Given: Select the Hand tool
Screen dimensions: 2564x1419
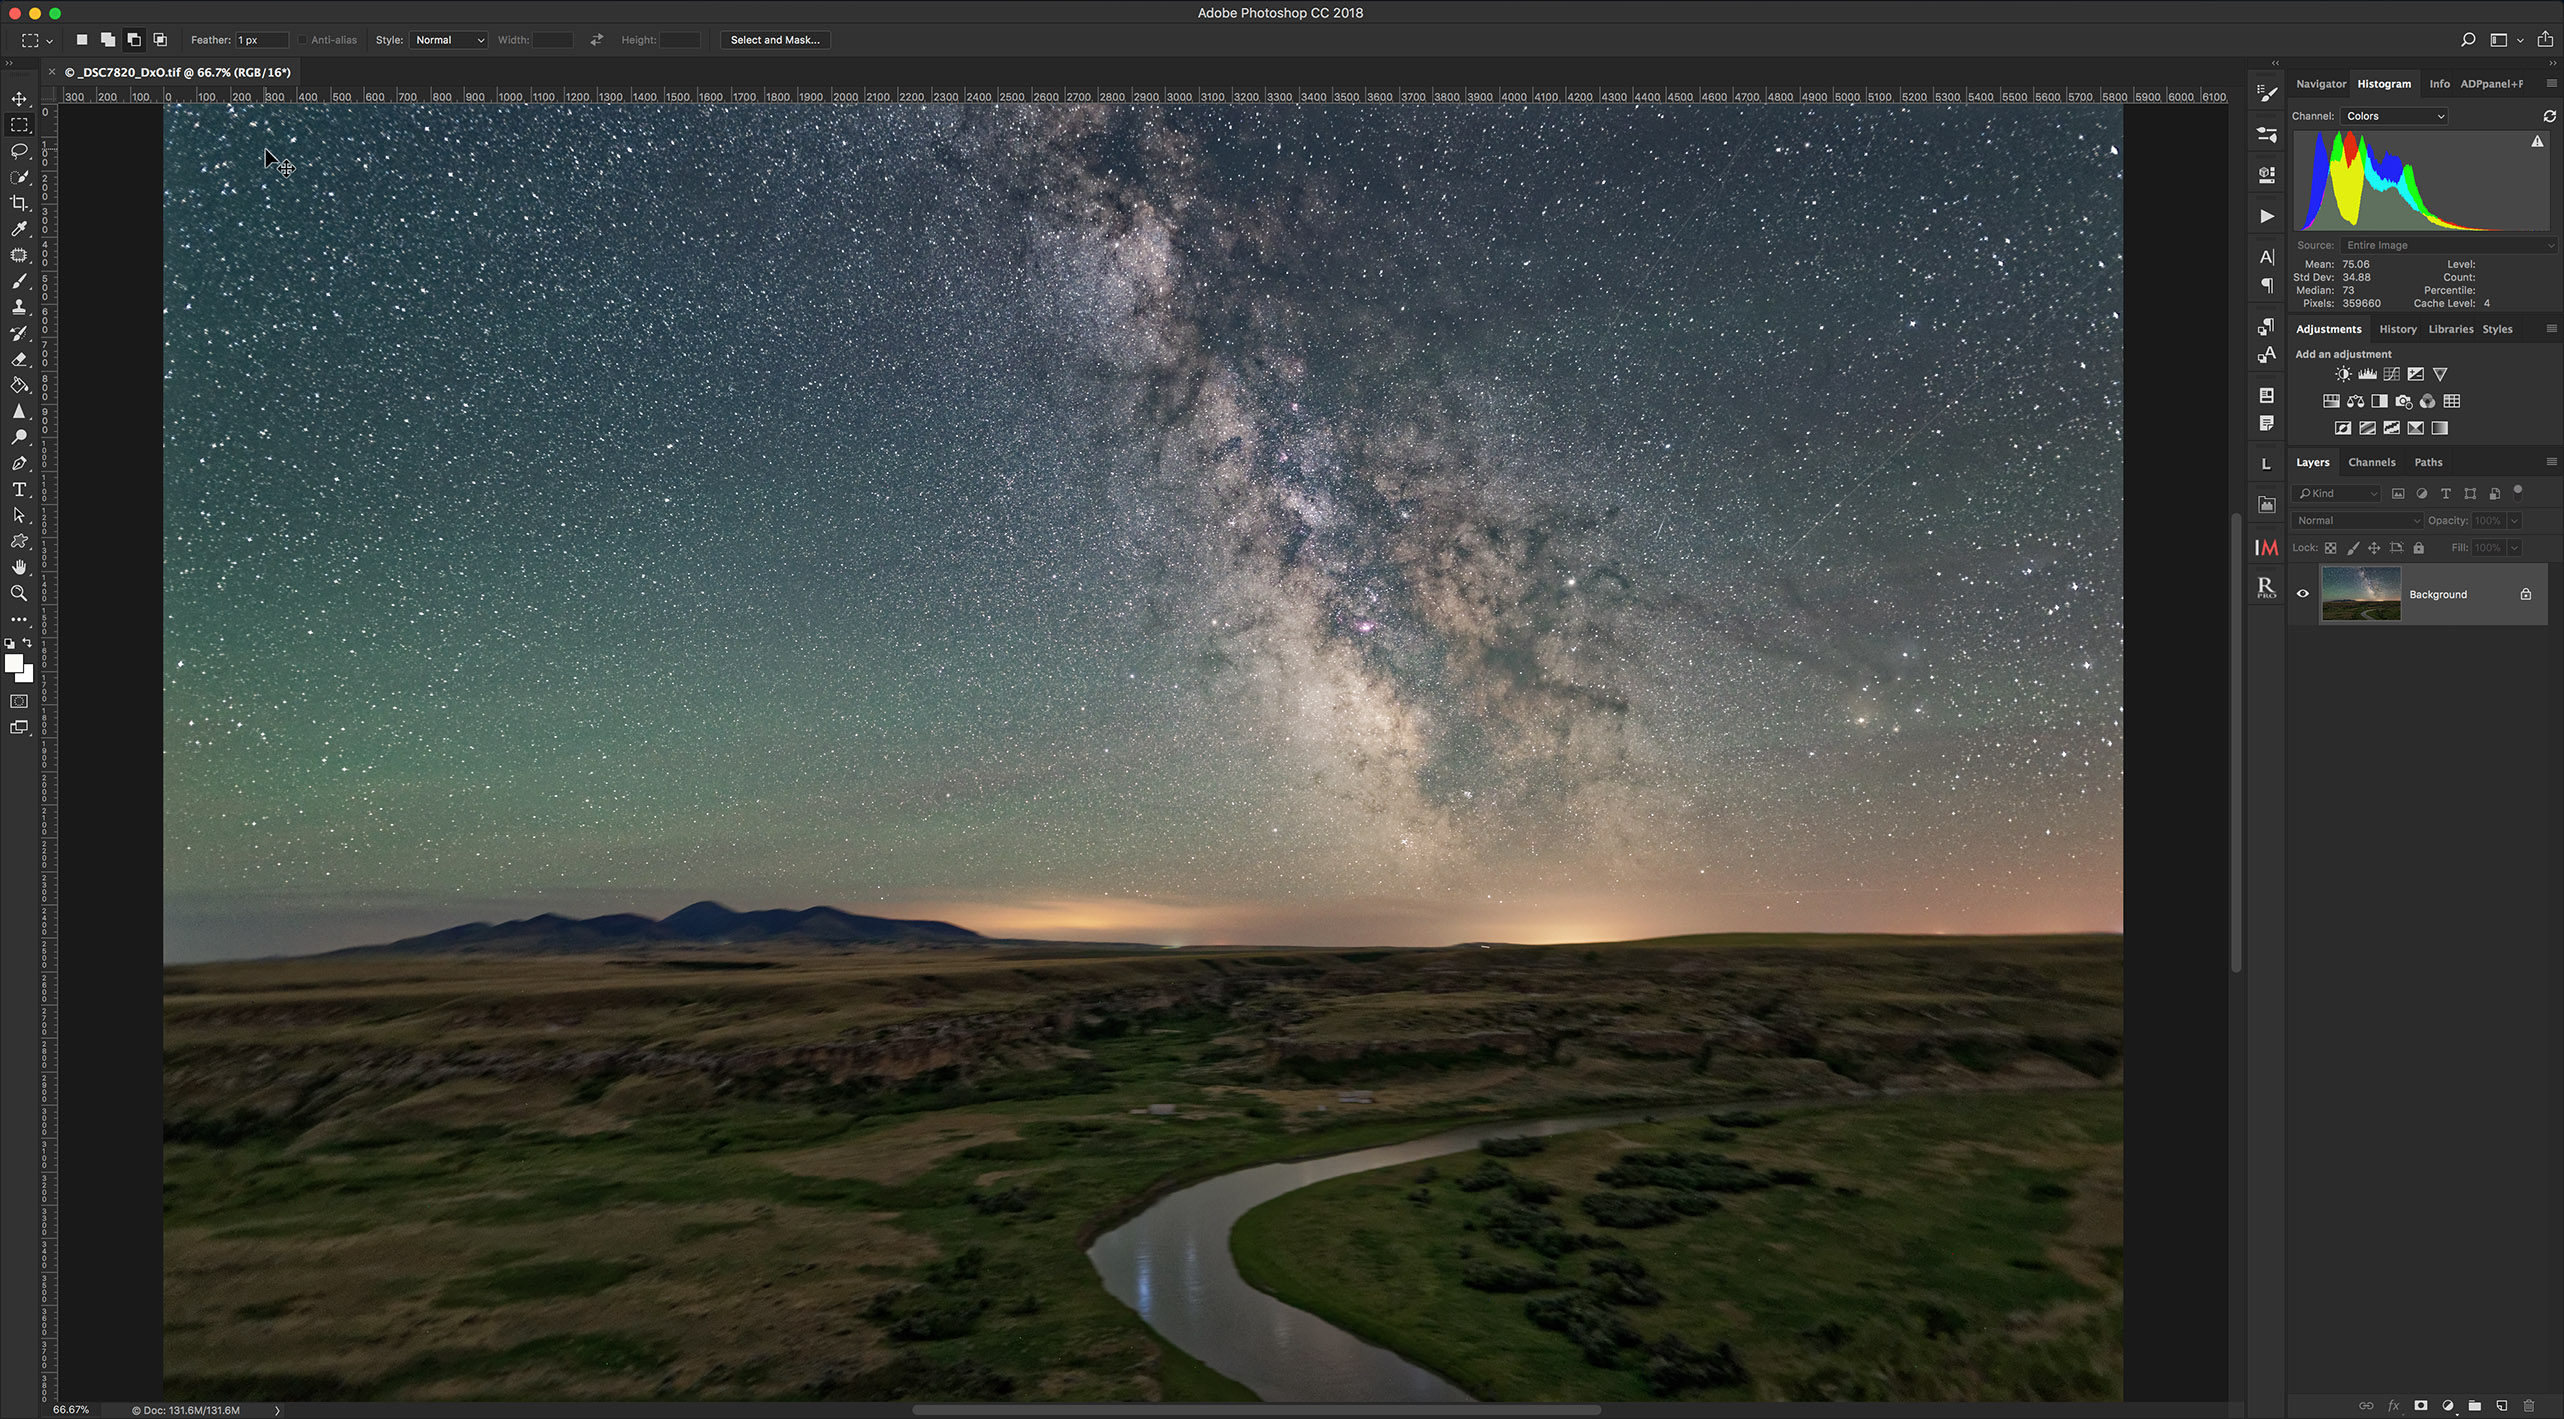Looking at the screenshot, I should click(19, 567).
